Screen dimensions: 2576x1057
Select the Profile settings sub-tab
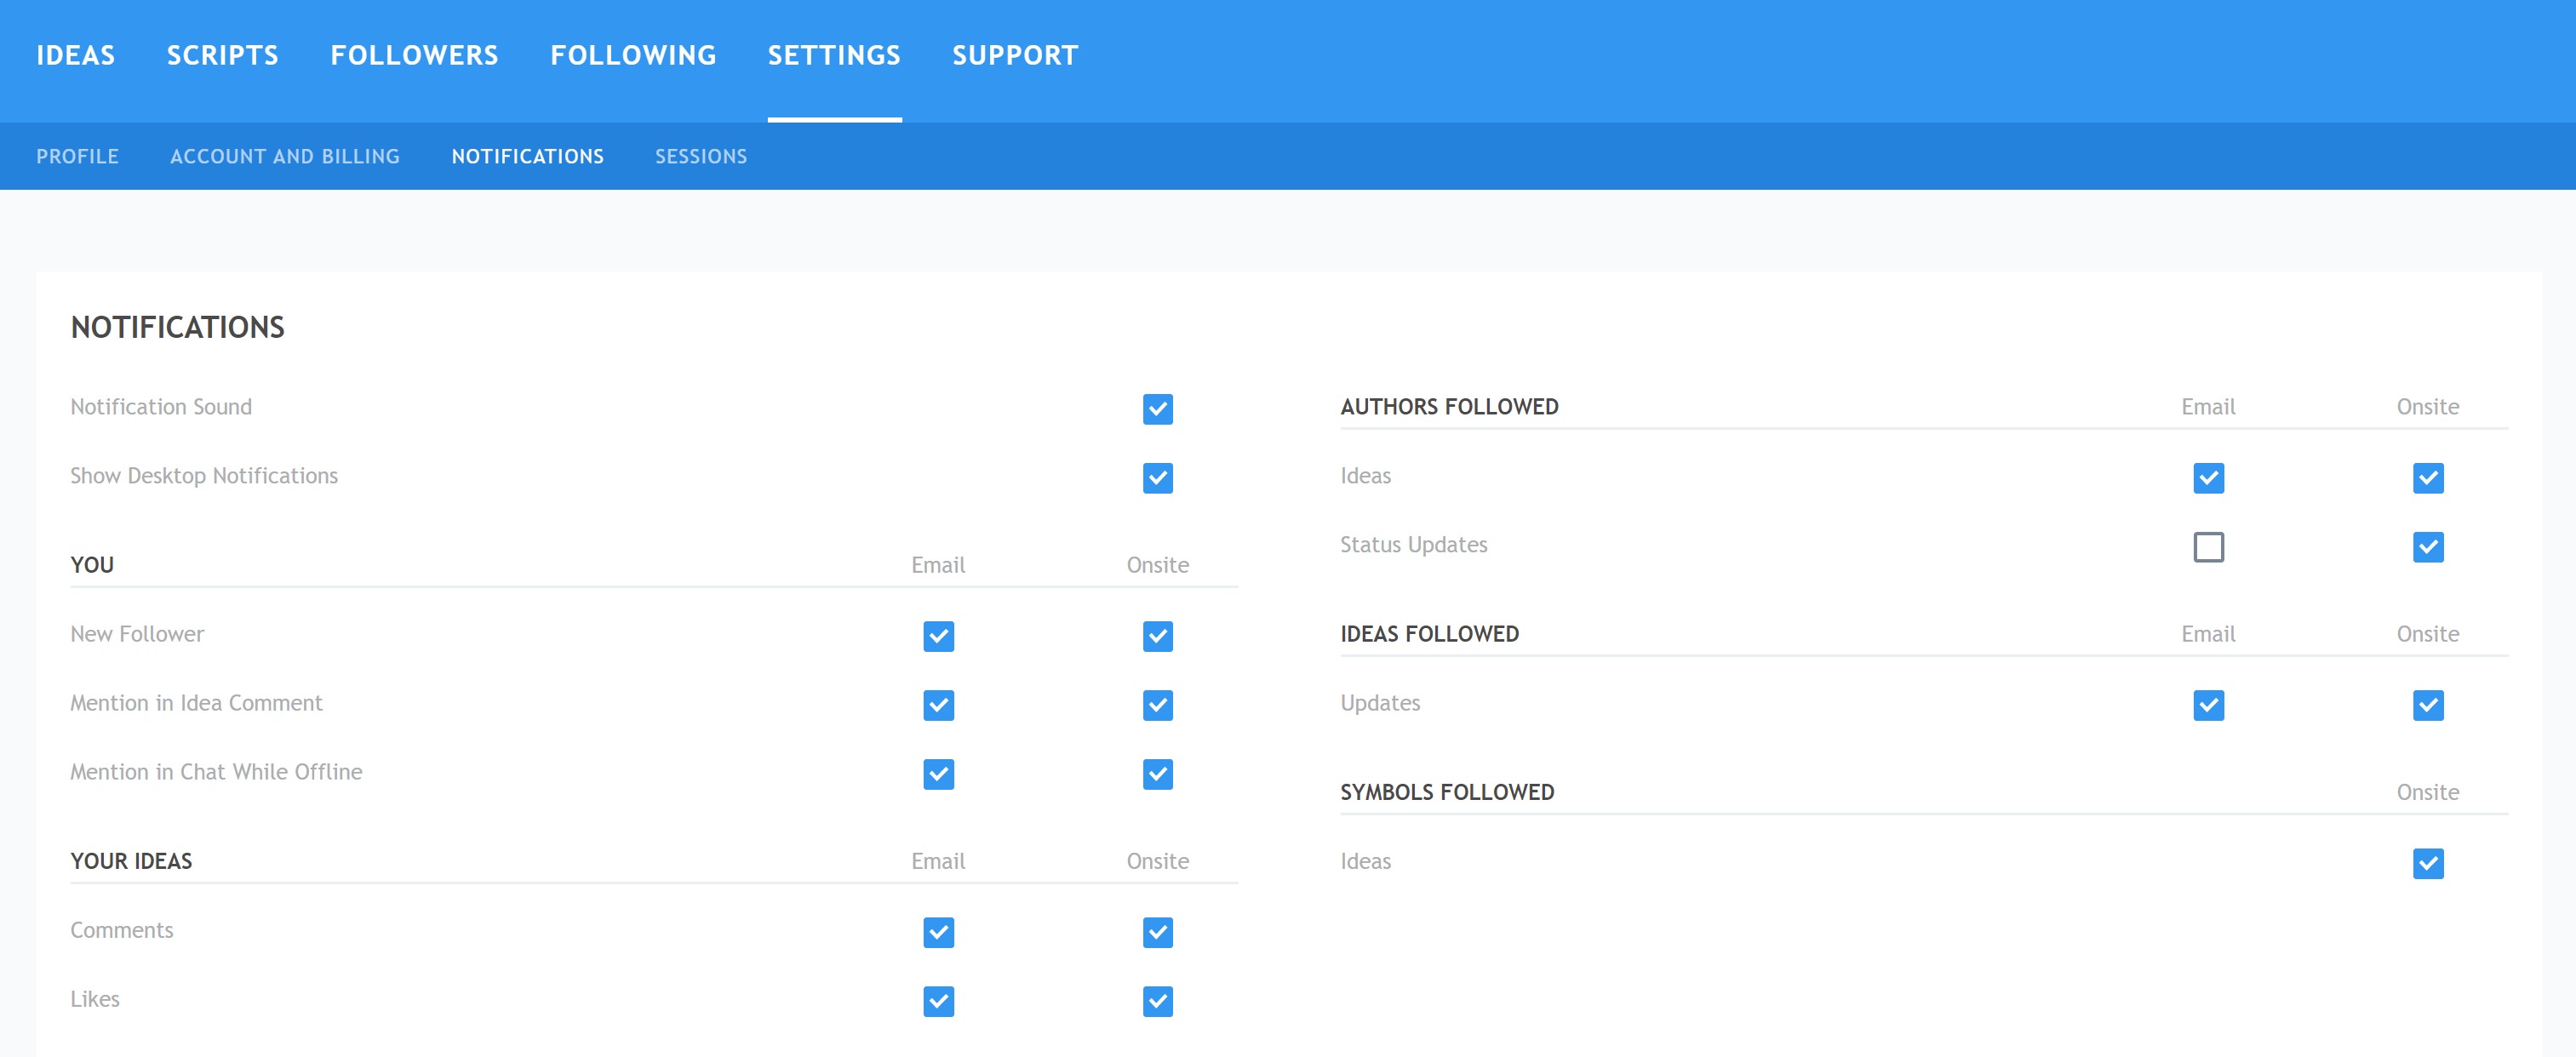point(77,156)
